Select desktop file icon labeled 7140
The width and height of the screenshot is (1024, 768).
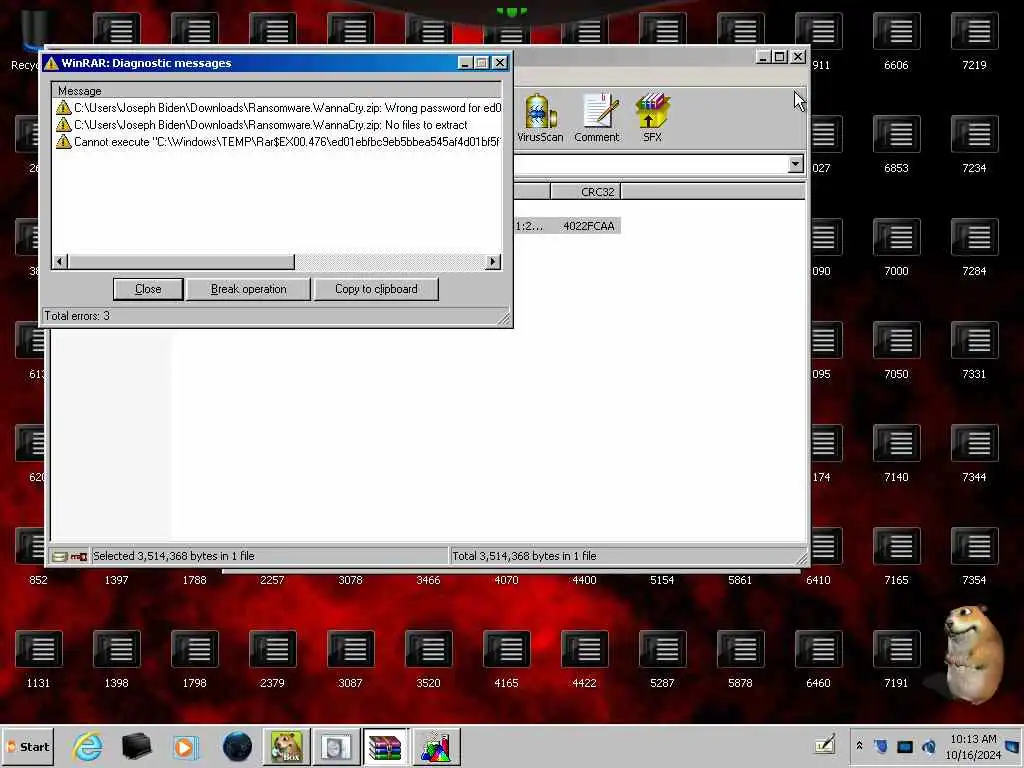(x=896, y=455)
